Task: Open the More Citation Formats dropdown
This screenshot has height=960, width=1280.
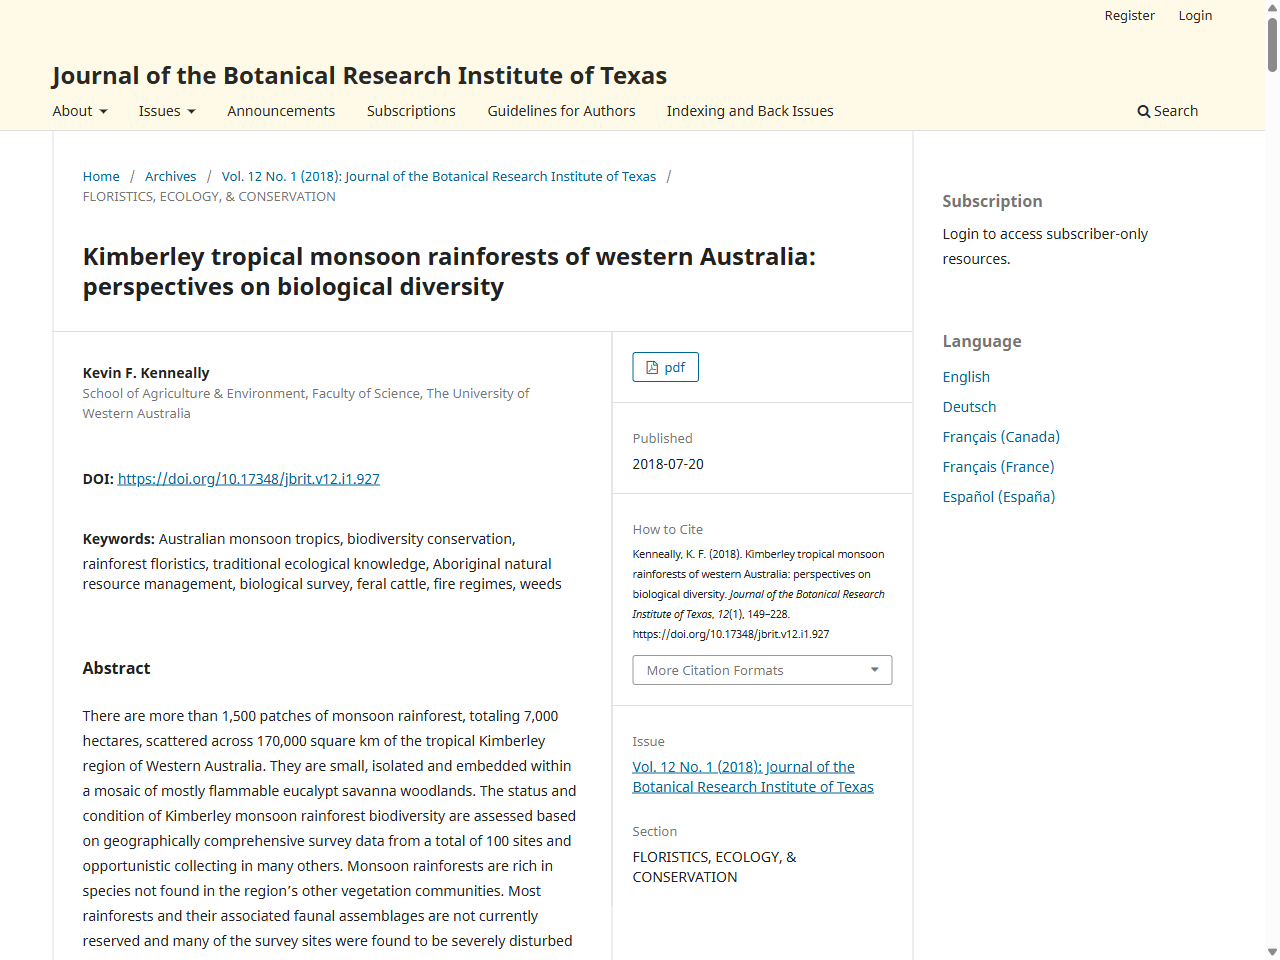Action: coord(762,670)
